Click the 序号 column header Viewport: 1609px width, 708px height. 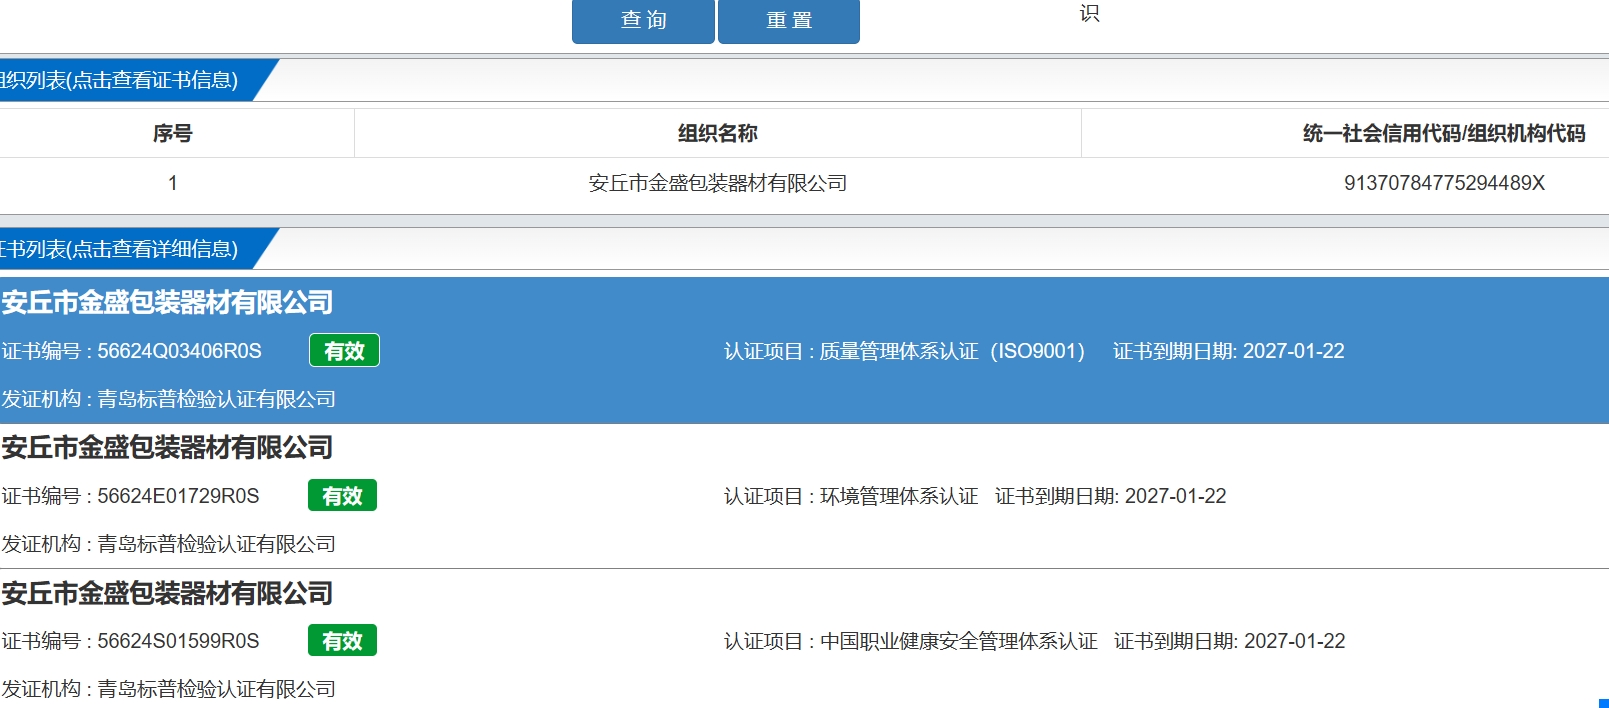point(173,133)
